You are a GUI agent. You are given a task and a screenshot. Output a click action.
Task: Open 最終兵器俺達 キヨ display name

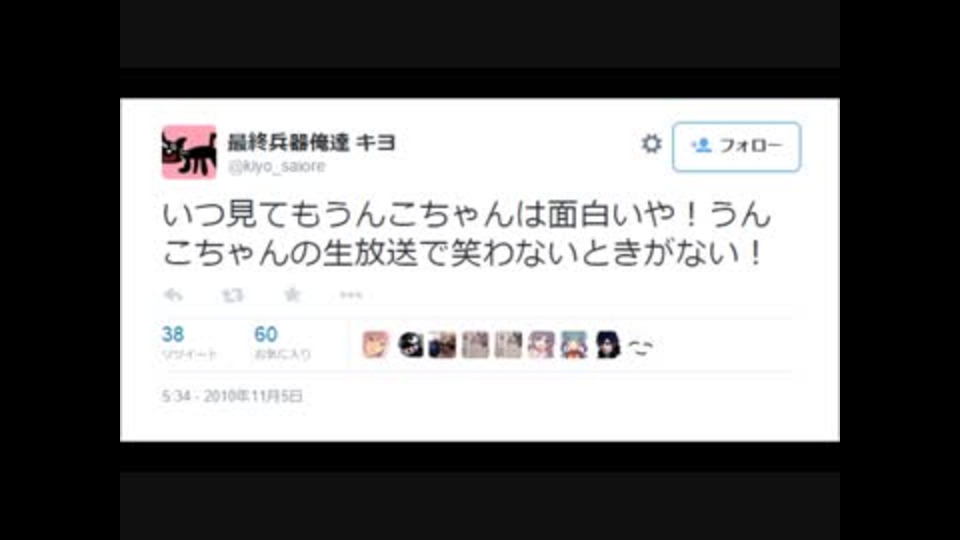click(x=312, y=142)
